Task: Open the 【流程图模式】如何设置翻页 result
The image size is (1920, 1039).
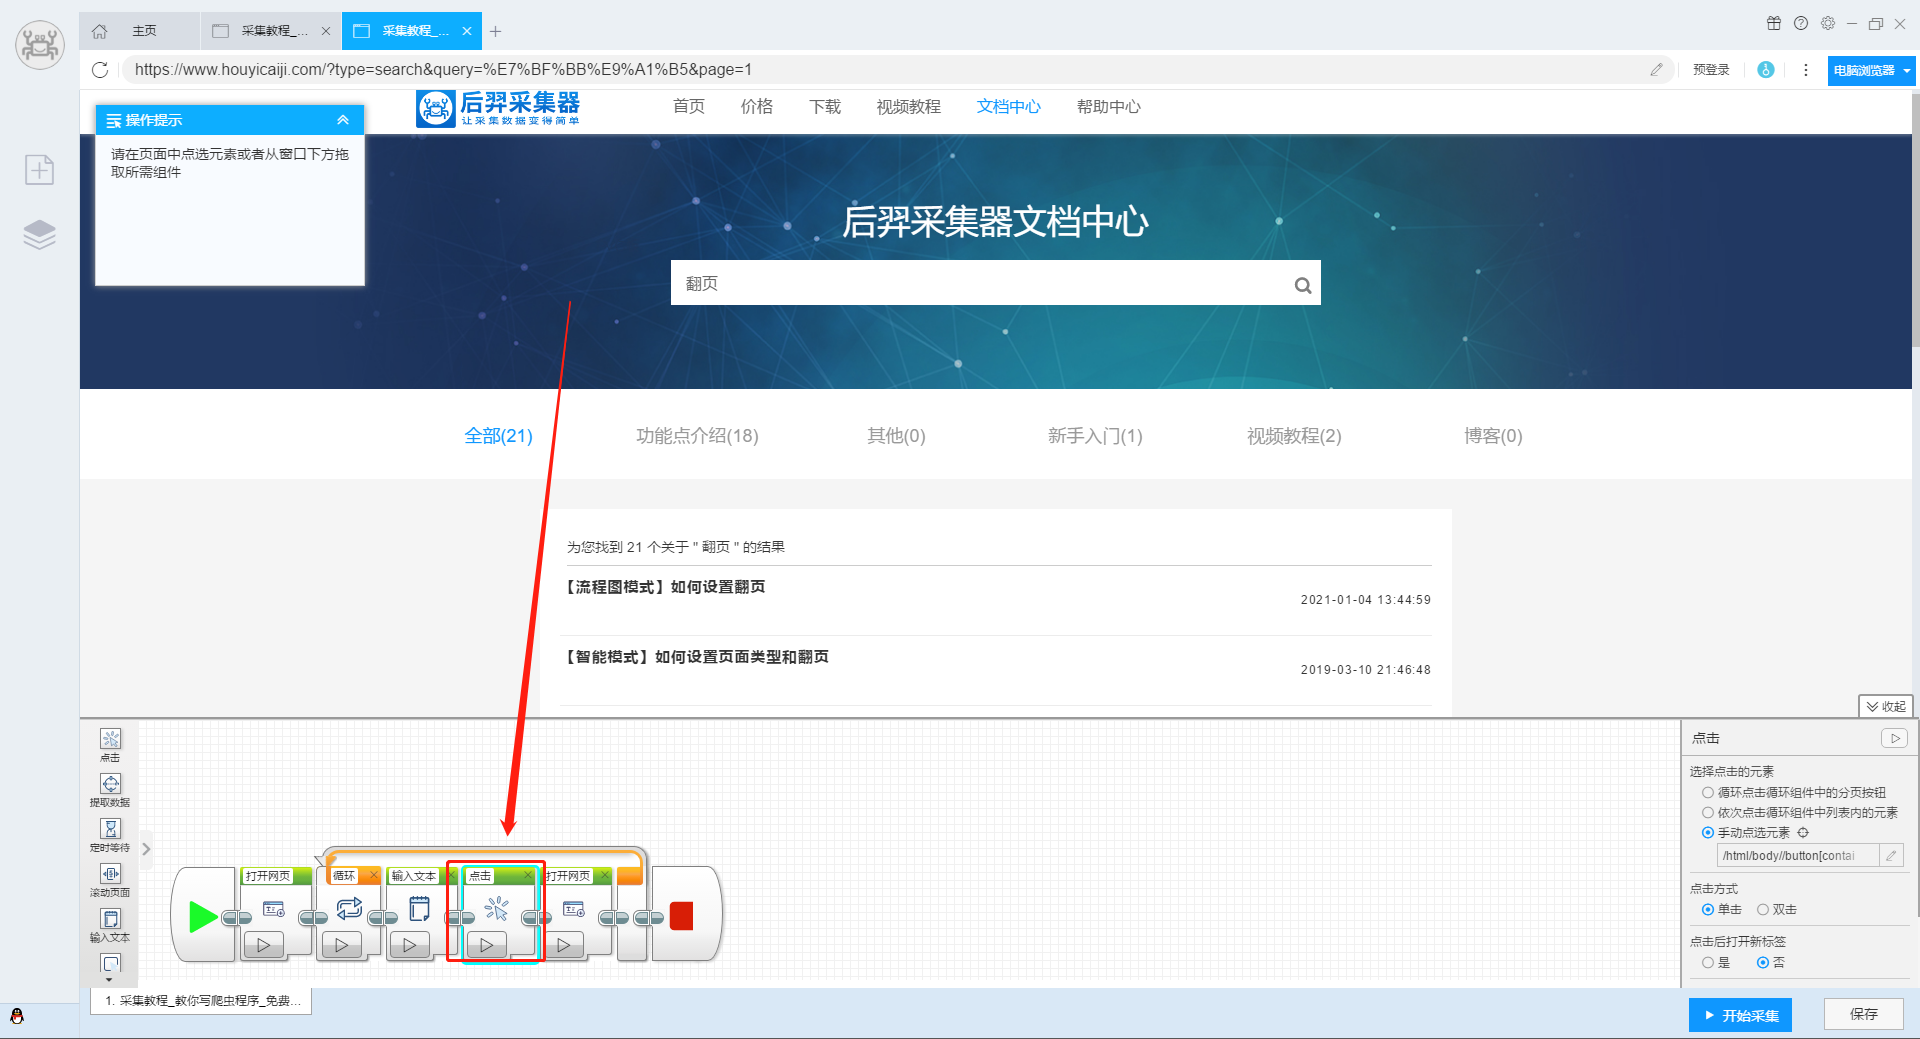Action: tap(666, 587)
